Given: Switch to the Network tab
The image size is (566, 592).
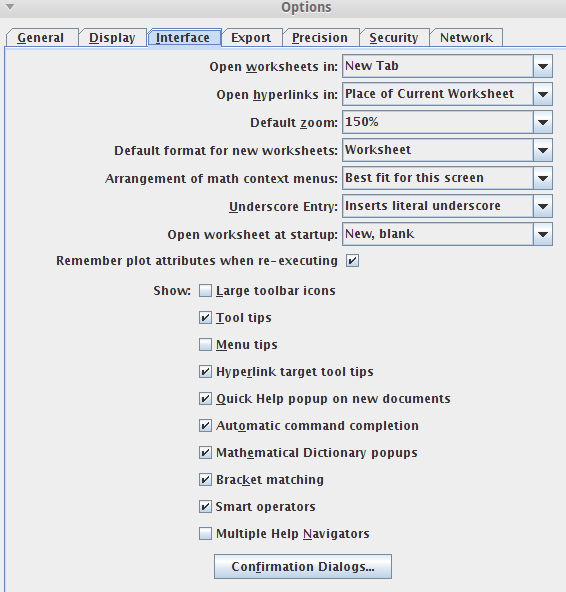Looking at the screenshot, I should pos(466,37).
